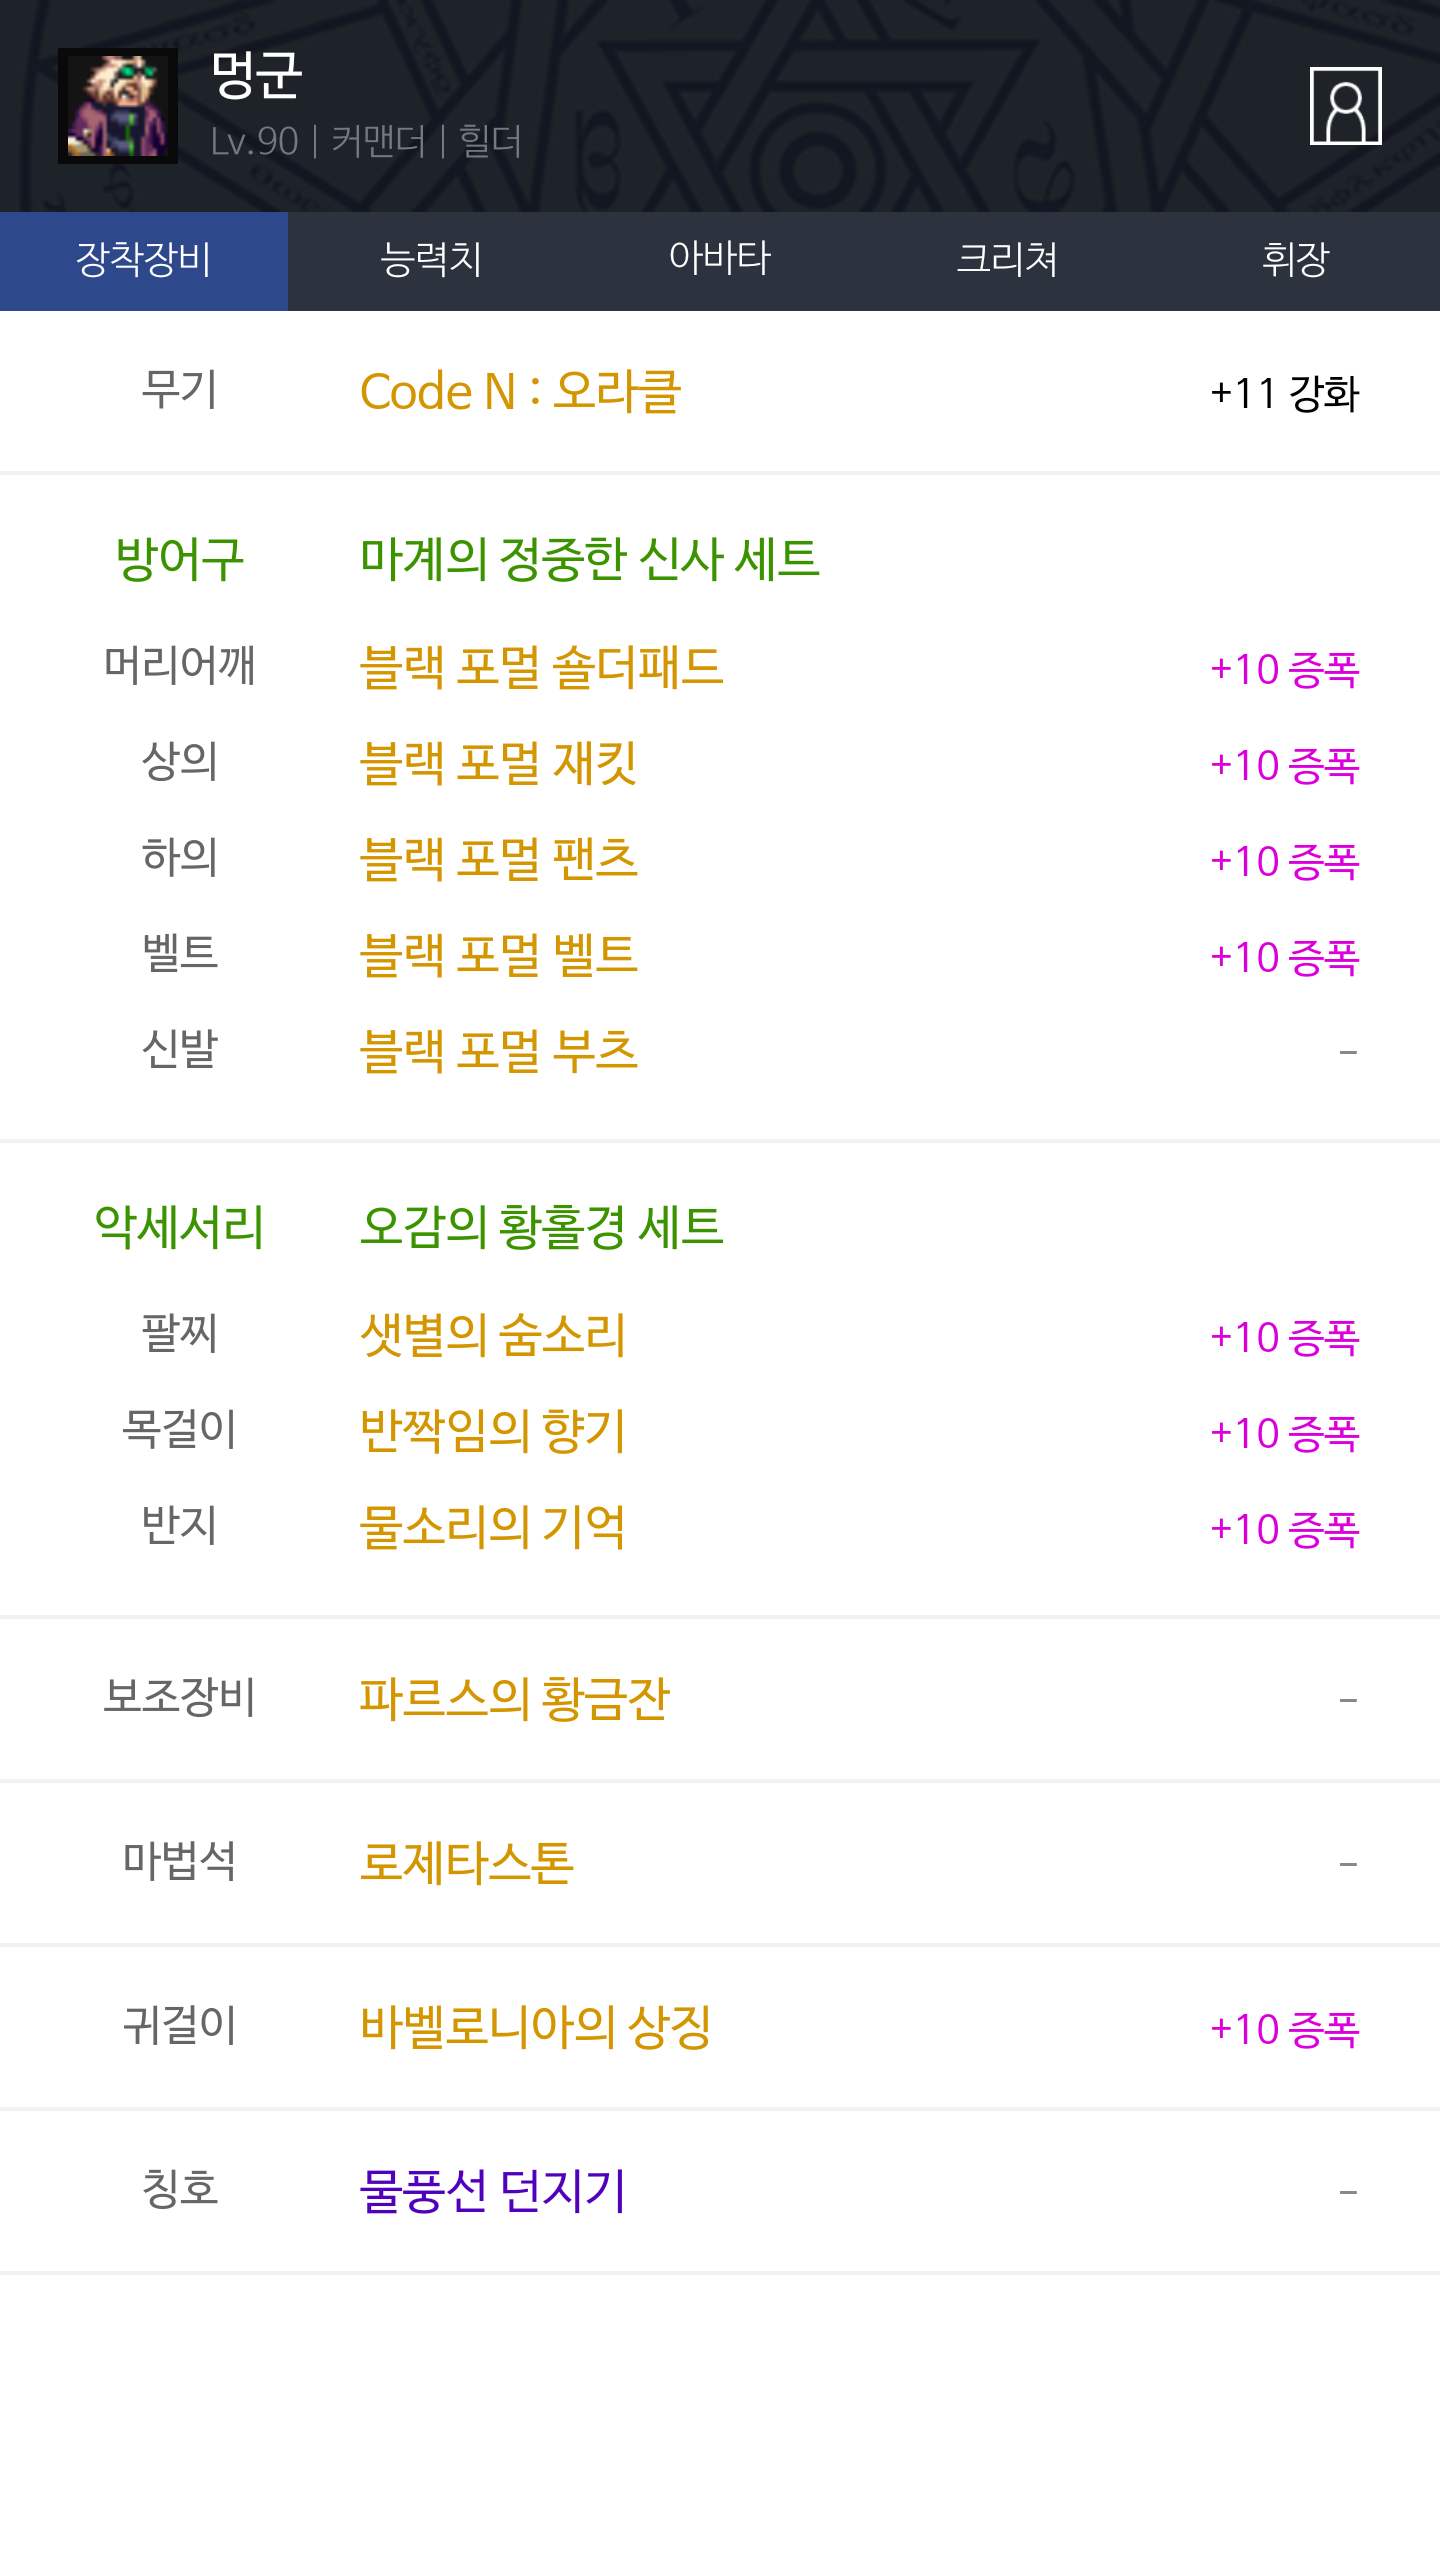Select the 장착장비 tab
This screenshot has width=1440, height=2560.
pos(144,260)
